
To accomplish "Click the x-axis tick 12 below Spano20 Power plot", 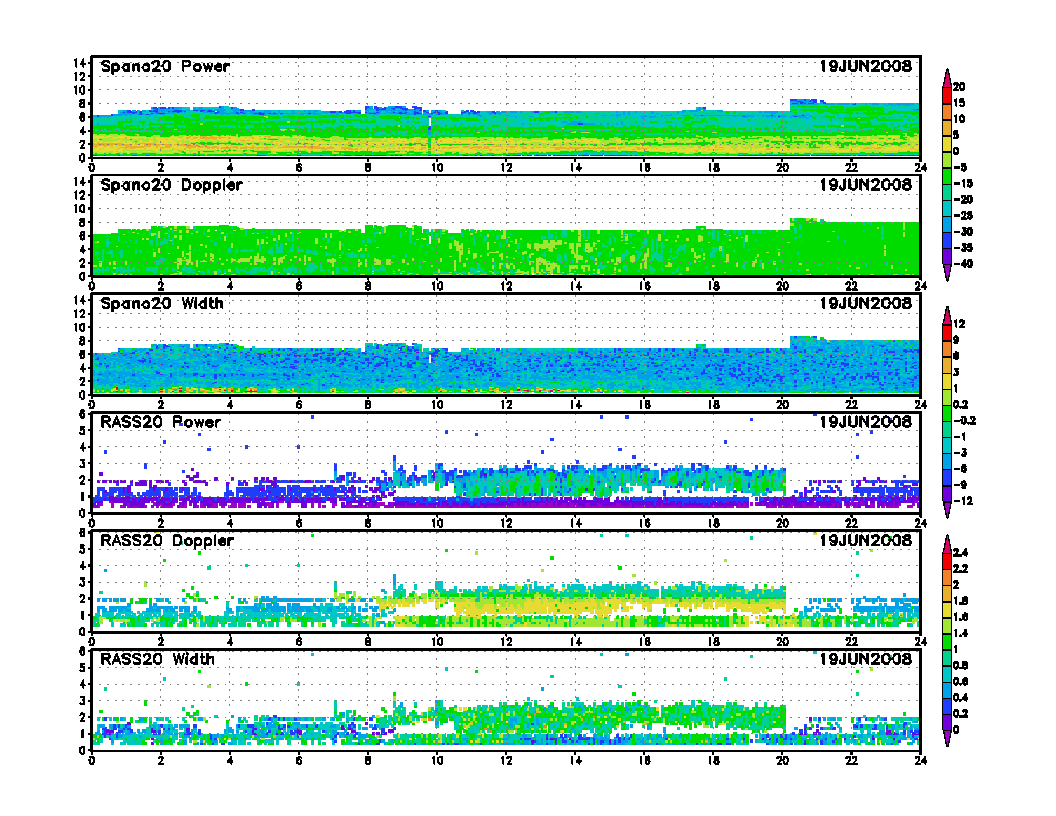I will click(x=506, y=168).
